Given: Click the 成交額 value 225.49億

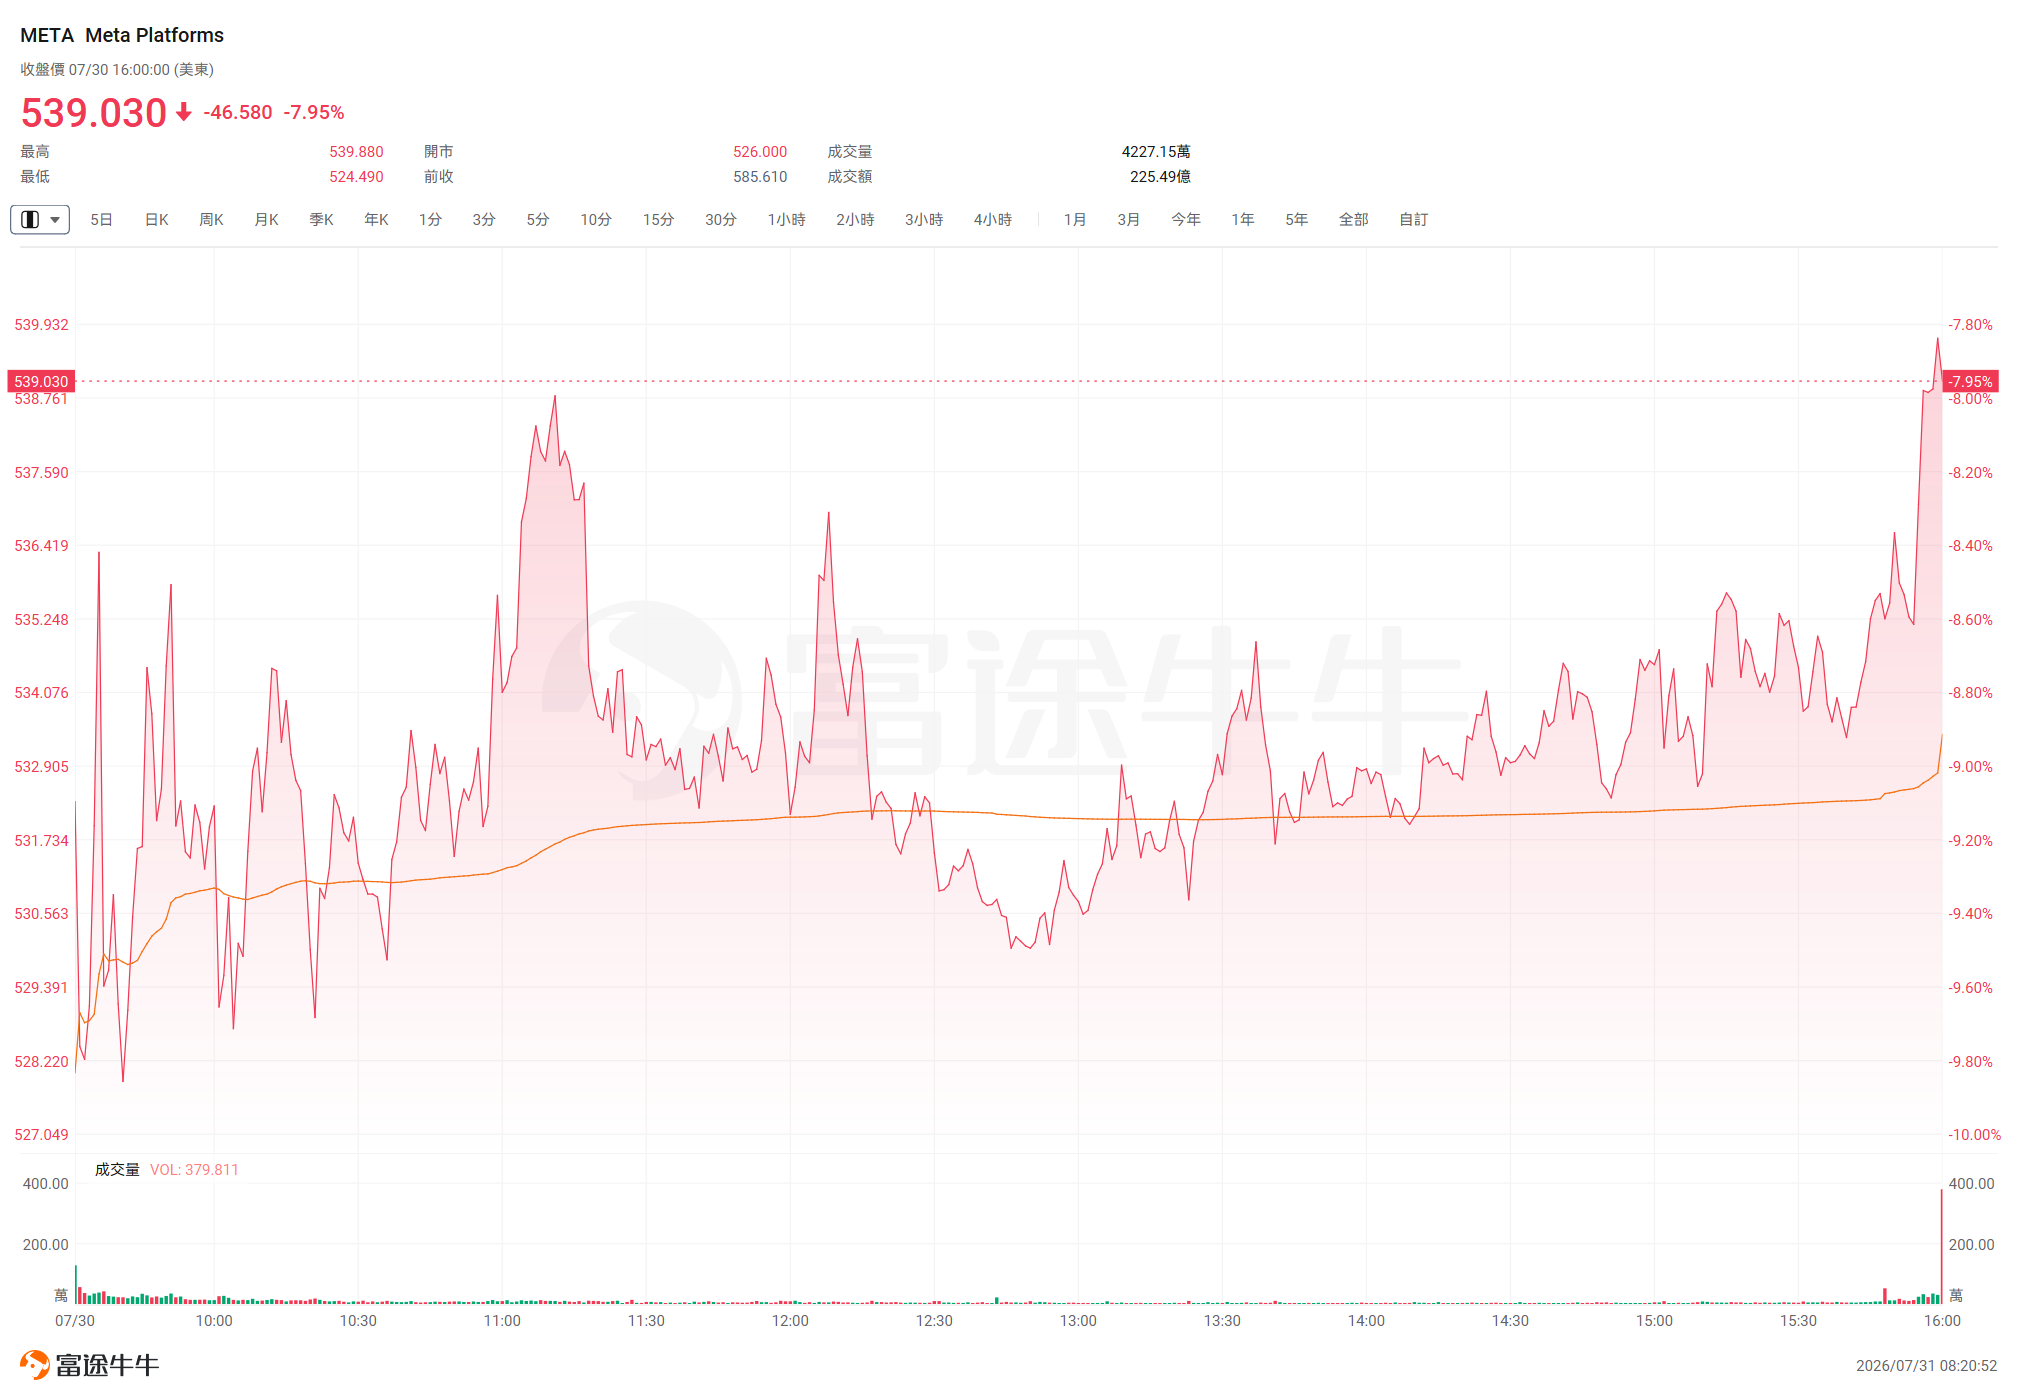Looking at the screenshot, I should click(x=1160, y=177).
